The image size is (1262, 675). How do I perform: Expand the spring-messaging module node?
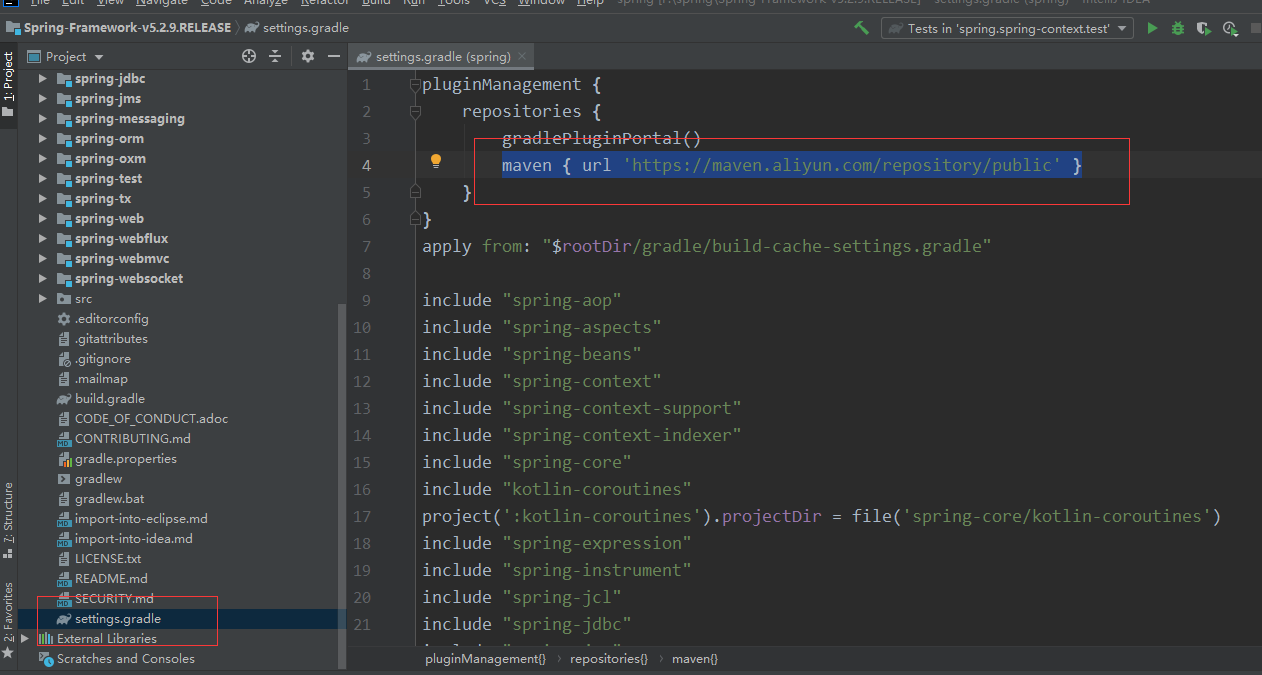click(42, 118)
